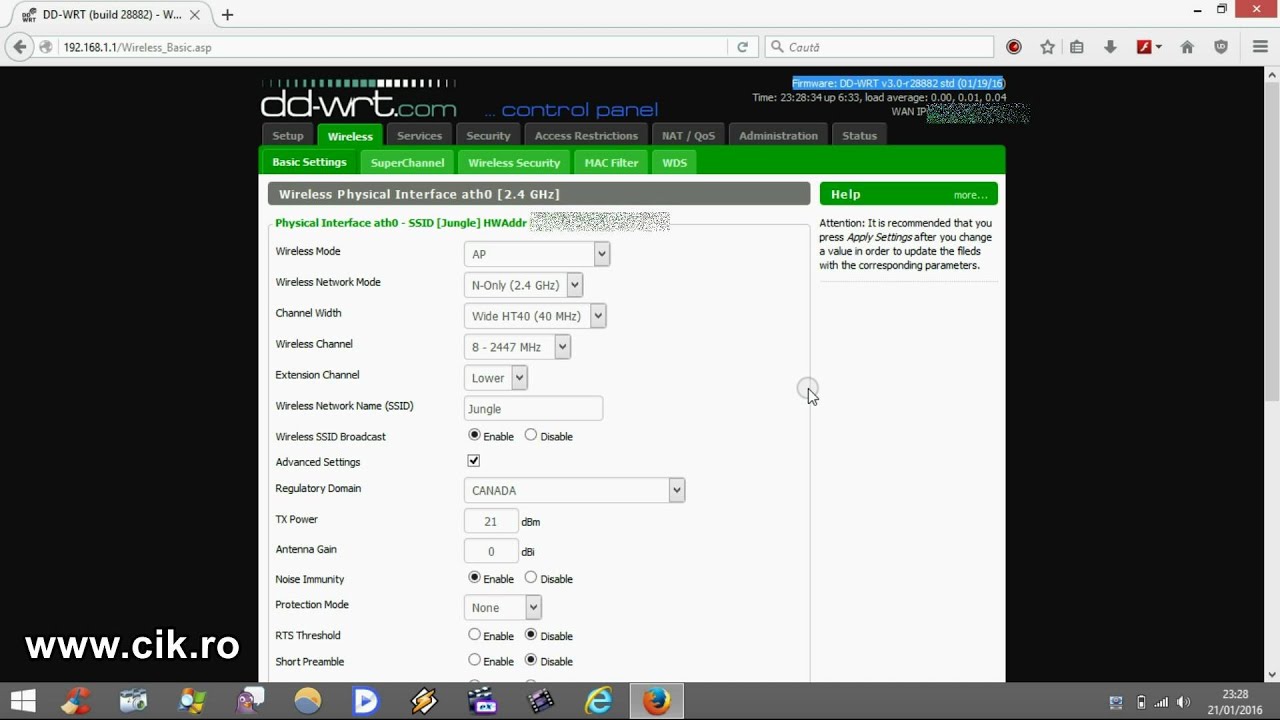
Task: Click the Firefox back arrow button
Action: coord(19,47)
